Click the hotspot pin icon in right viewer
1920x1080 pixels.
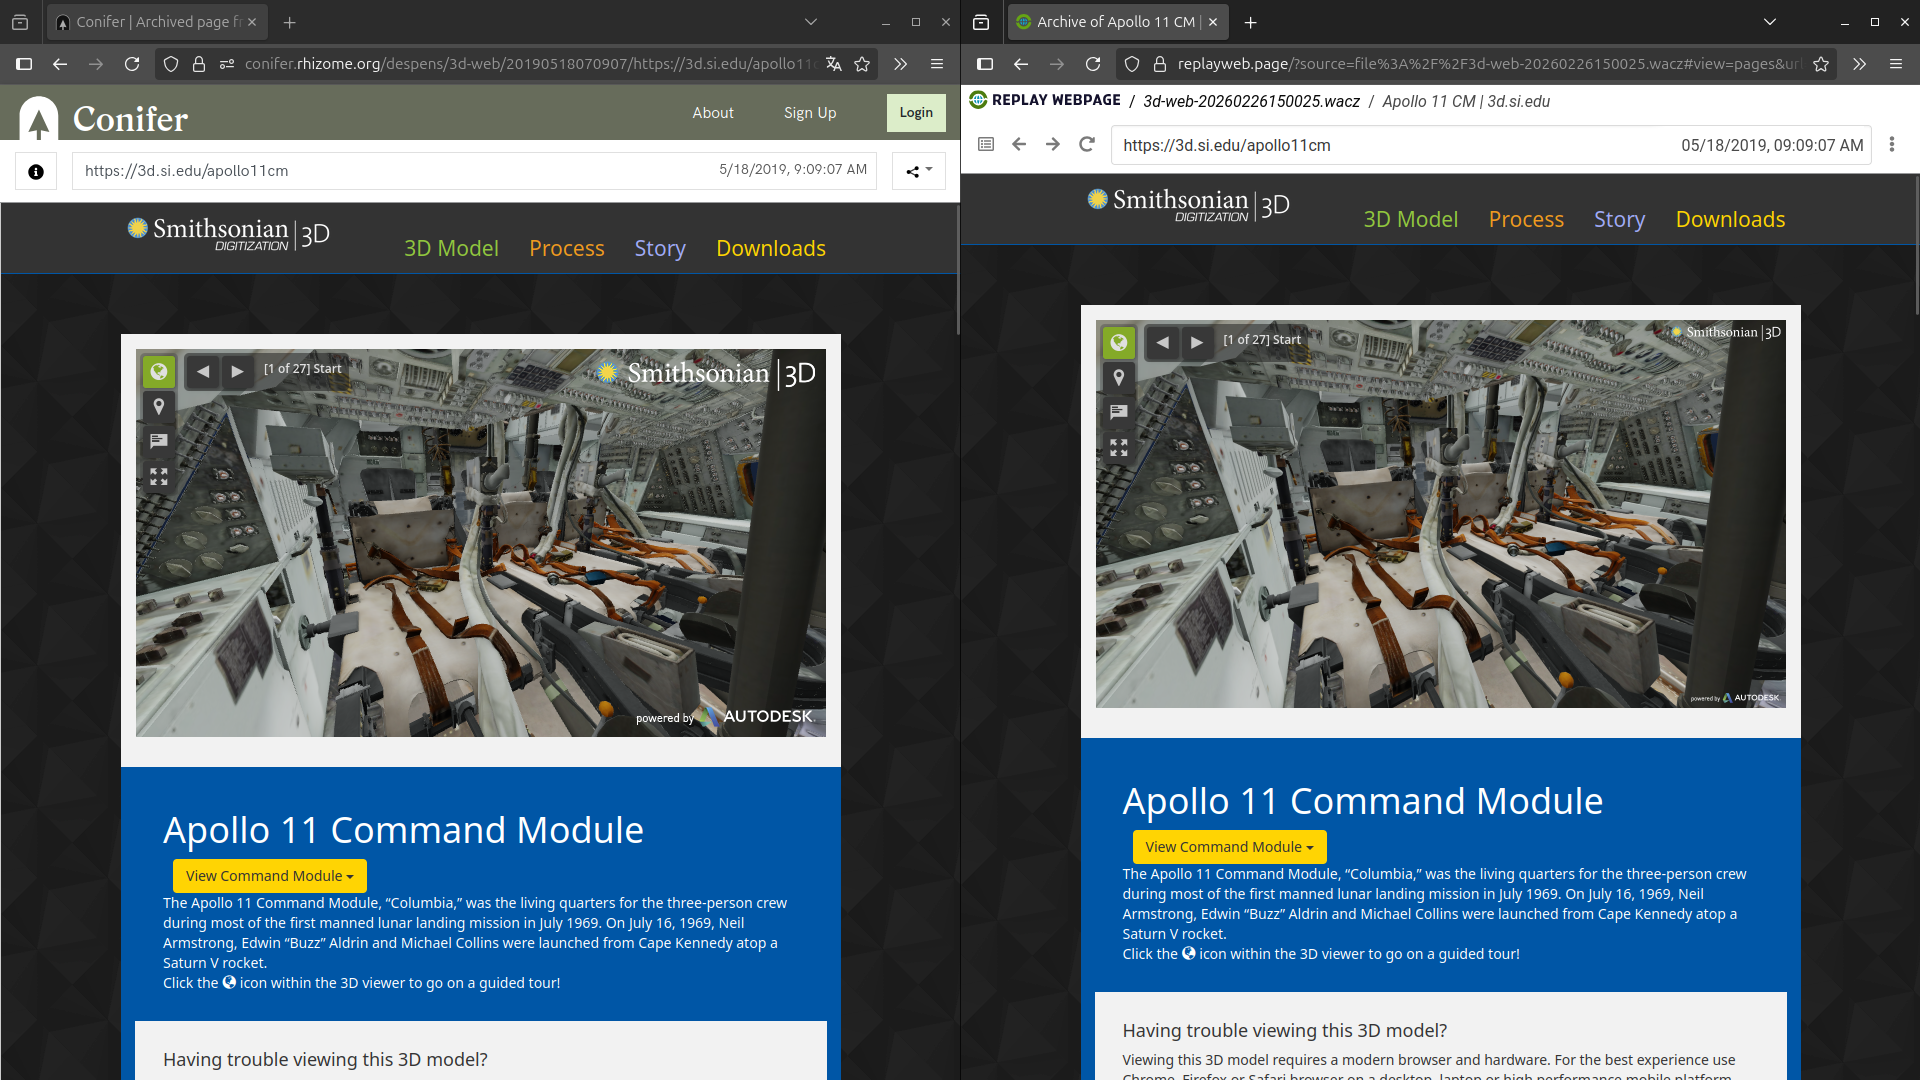pyautogui.click(x=1119, y=377)
